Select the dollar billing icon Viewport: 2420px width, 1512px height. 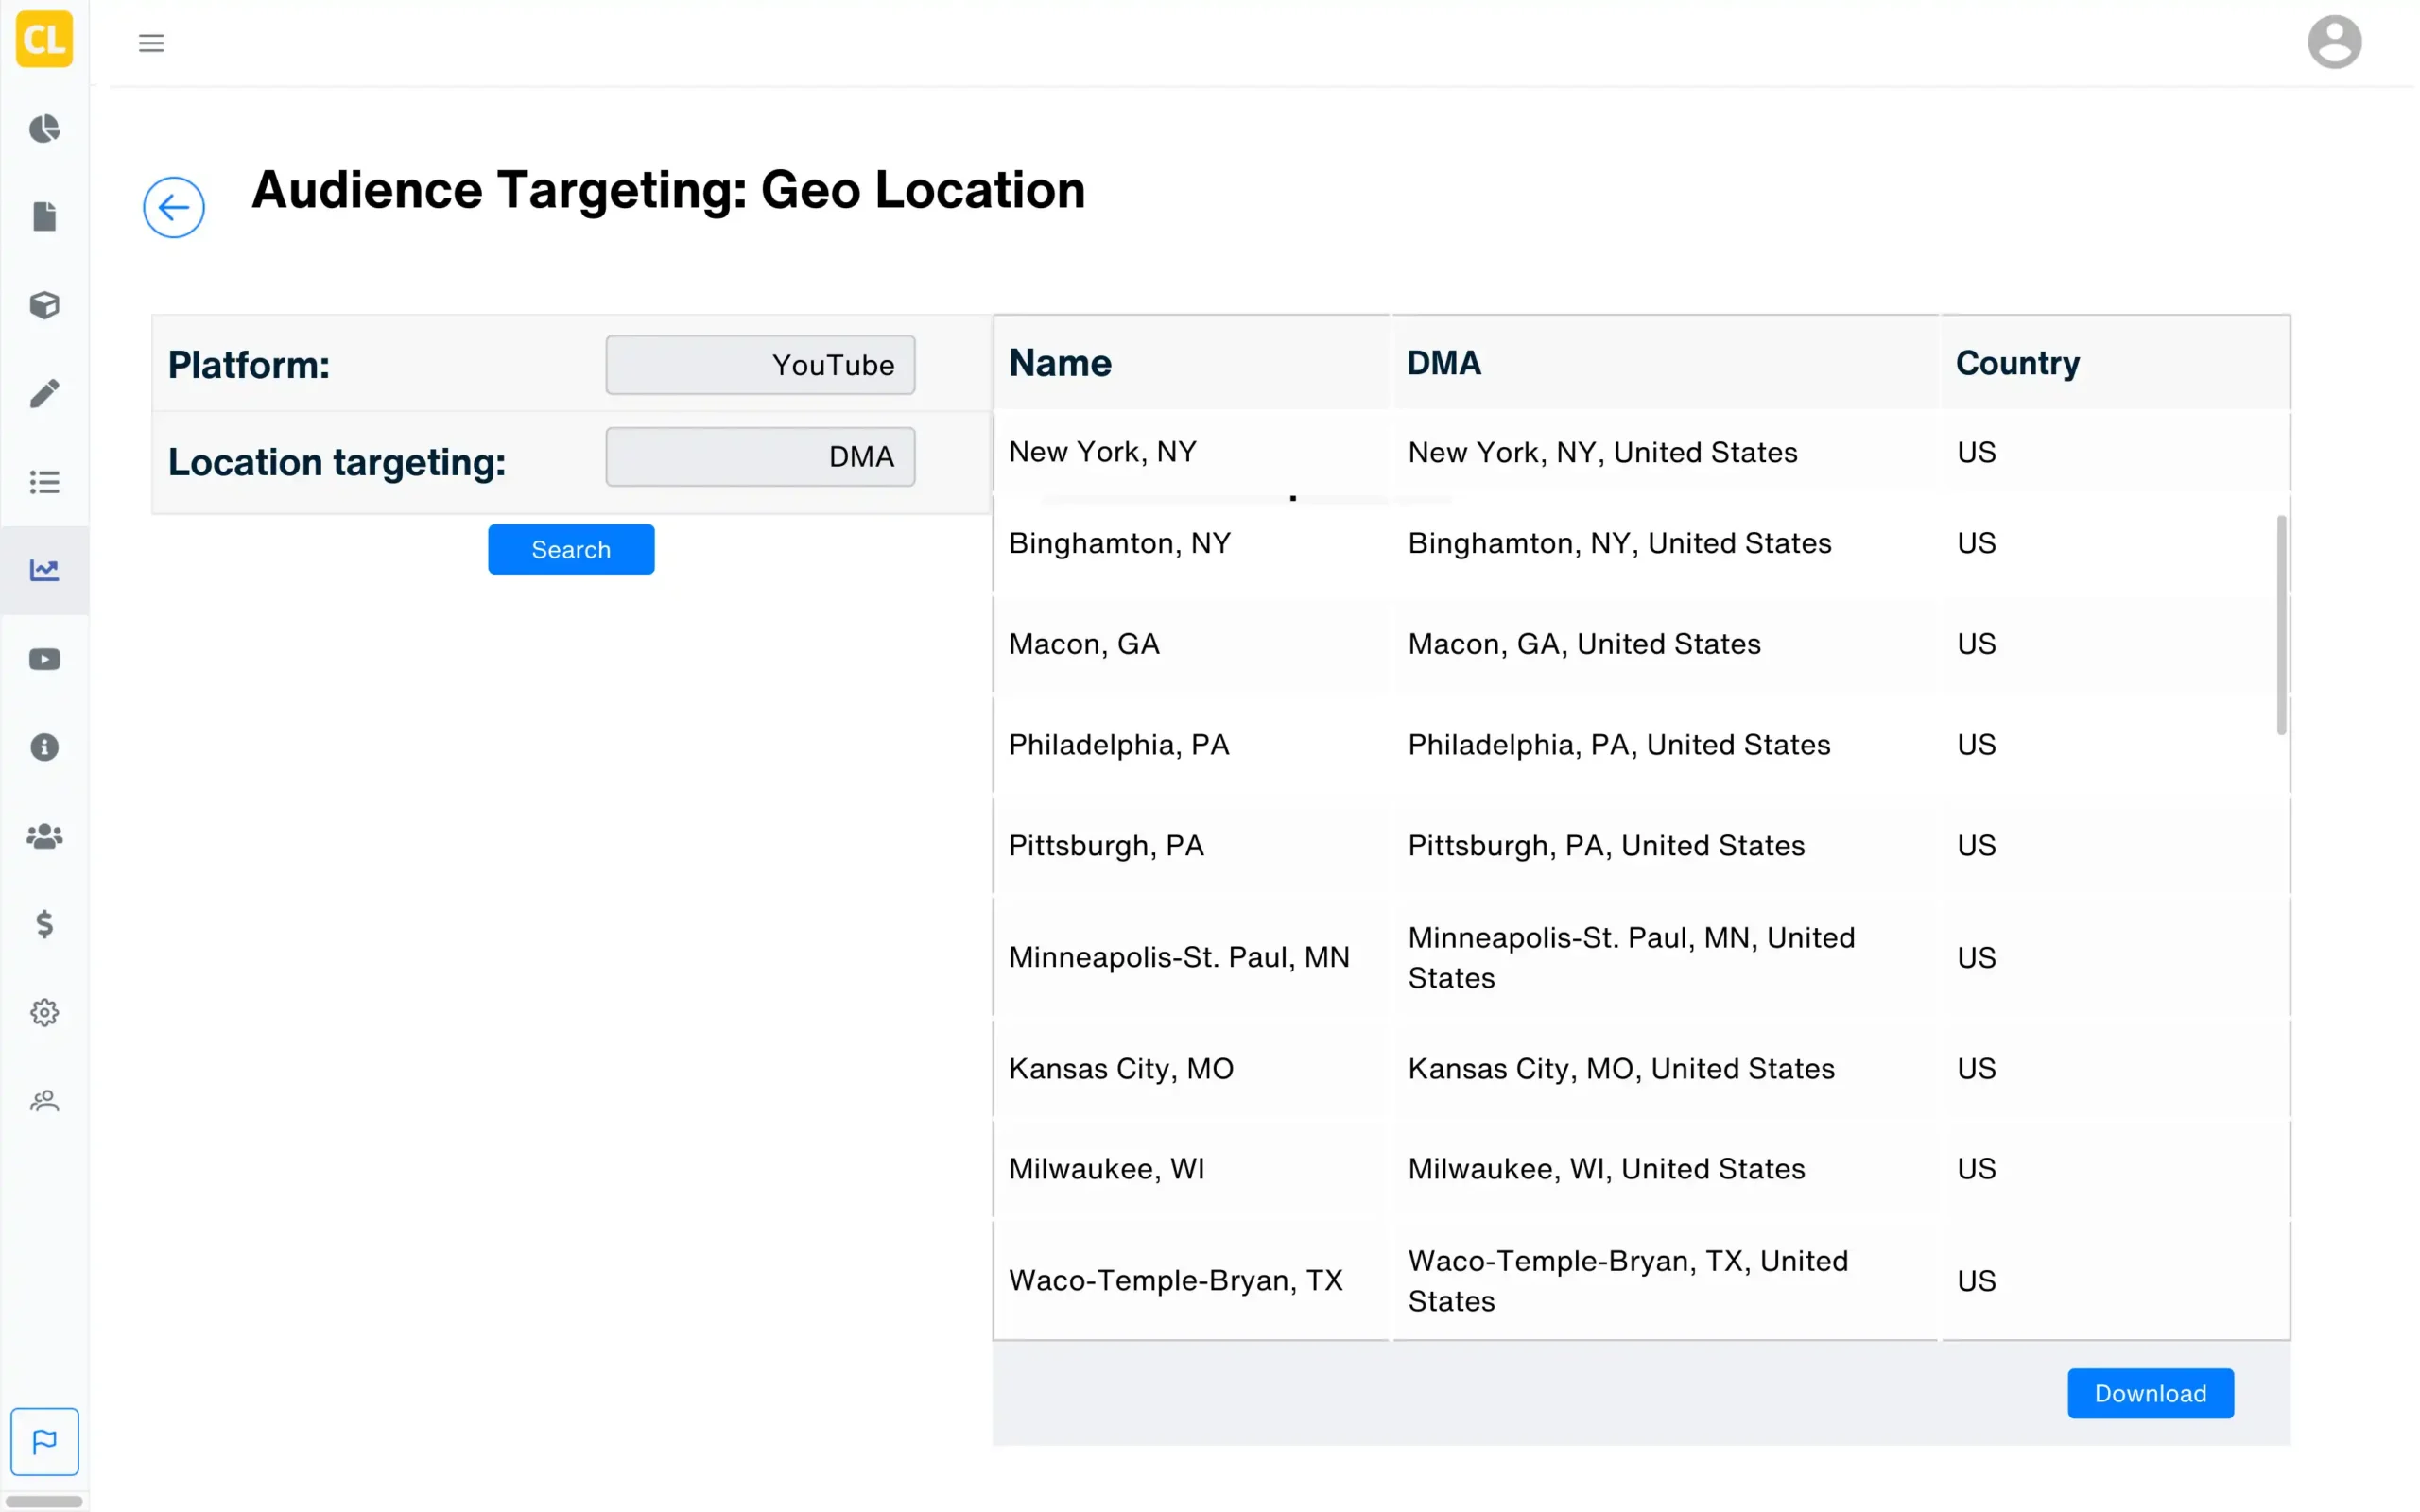tap(44, 925)
